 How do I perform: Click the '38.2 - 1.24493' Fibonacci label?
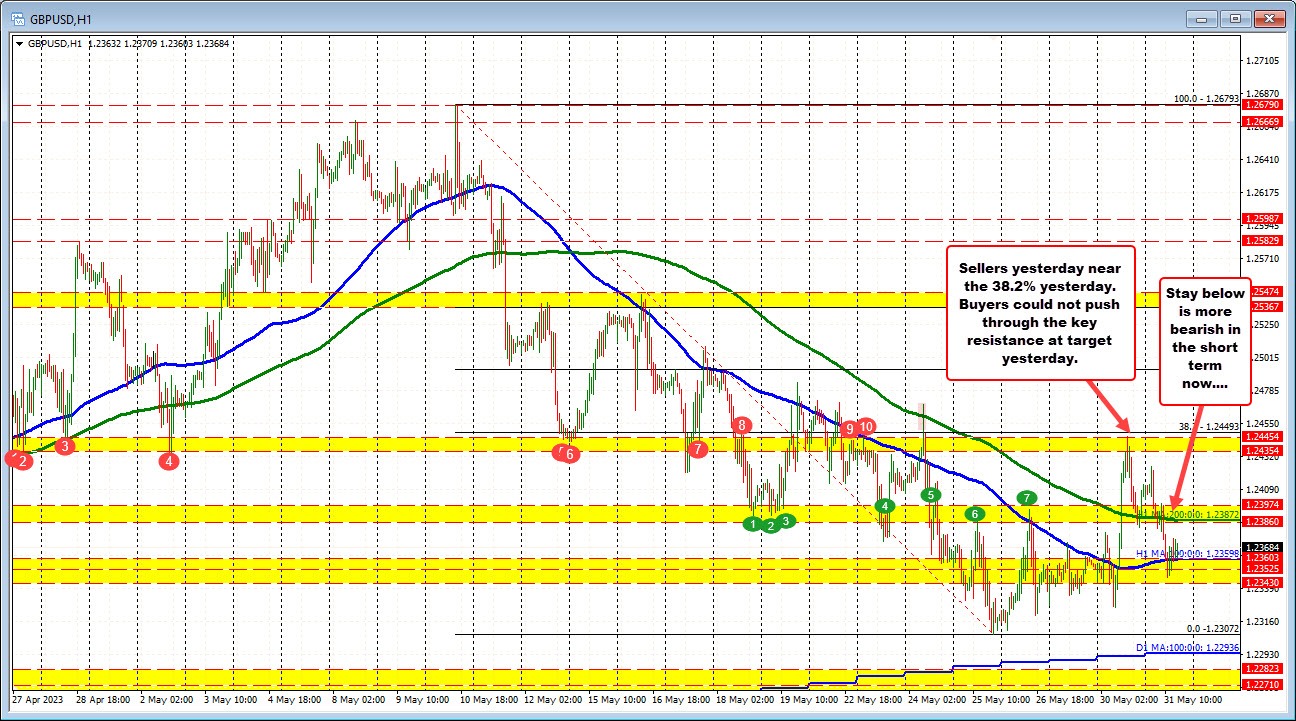click(1211, 424)
